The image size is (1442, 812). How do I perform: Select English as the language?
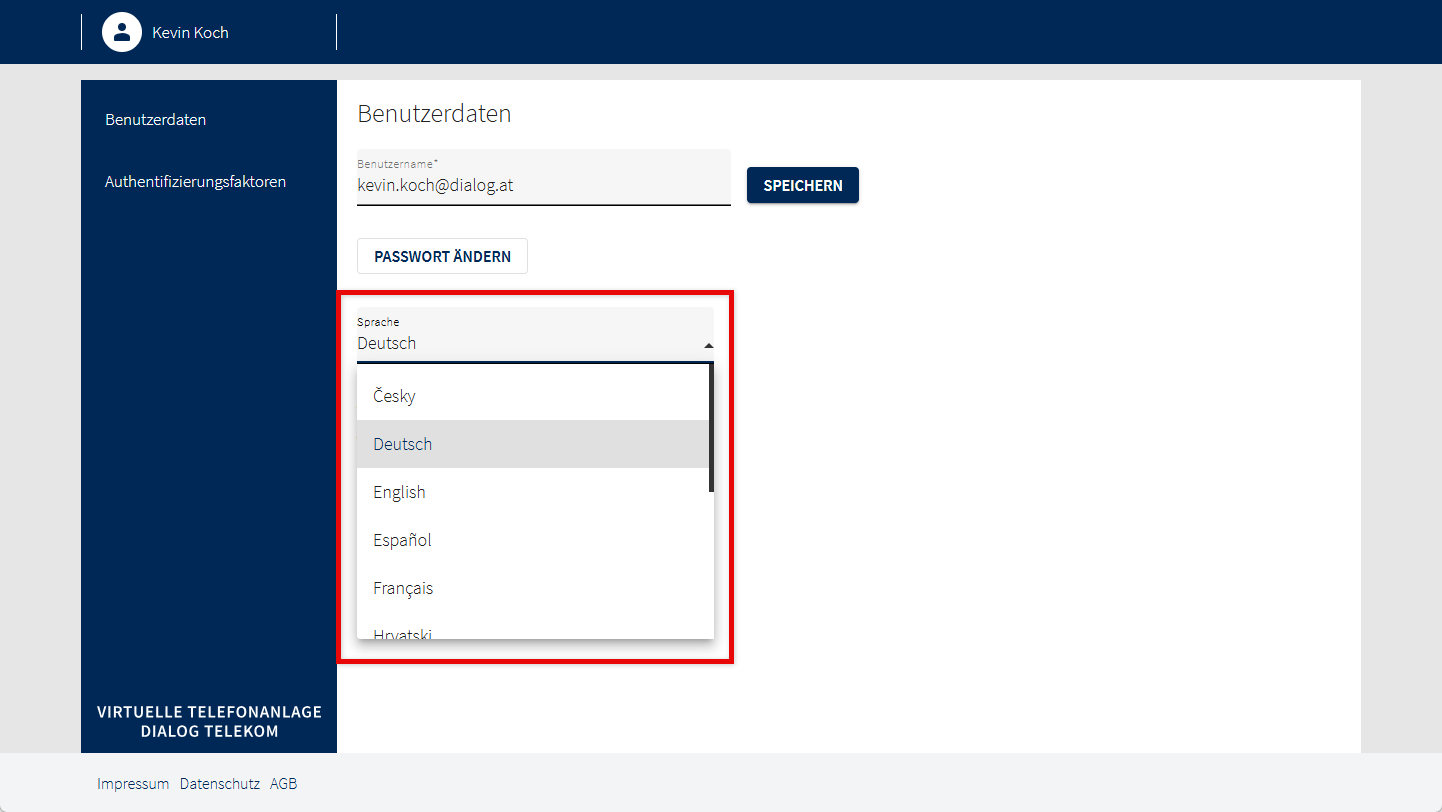pos(399,492)
